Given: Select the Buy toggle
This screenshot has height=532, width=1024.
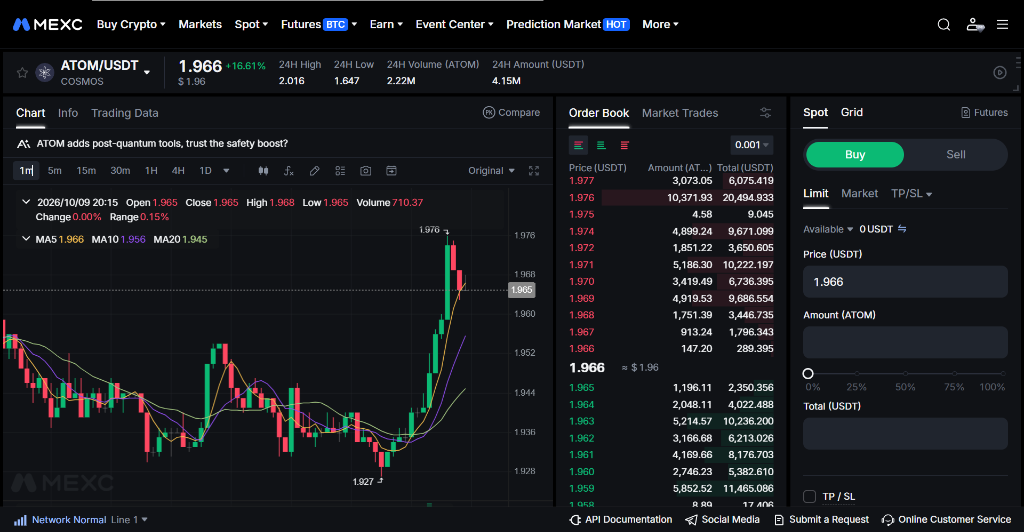Looking at the screenshot, I should 855,155.
